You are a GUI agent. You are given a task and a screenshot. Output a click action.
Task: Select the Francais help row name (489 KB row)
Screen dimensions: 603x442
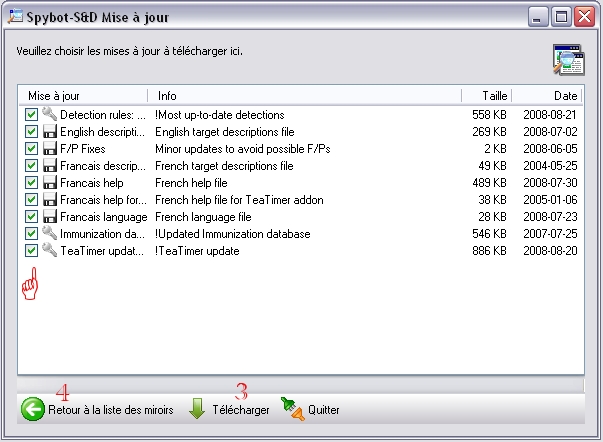click(x=92, y=183)
